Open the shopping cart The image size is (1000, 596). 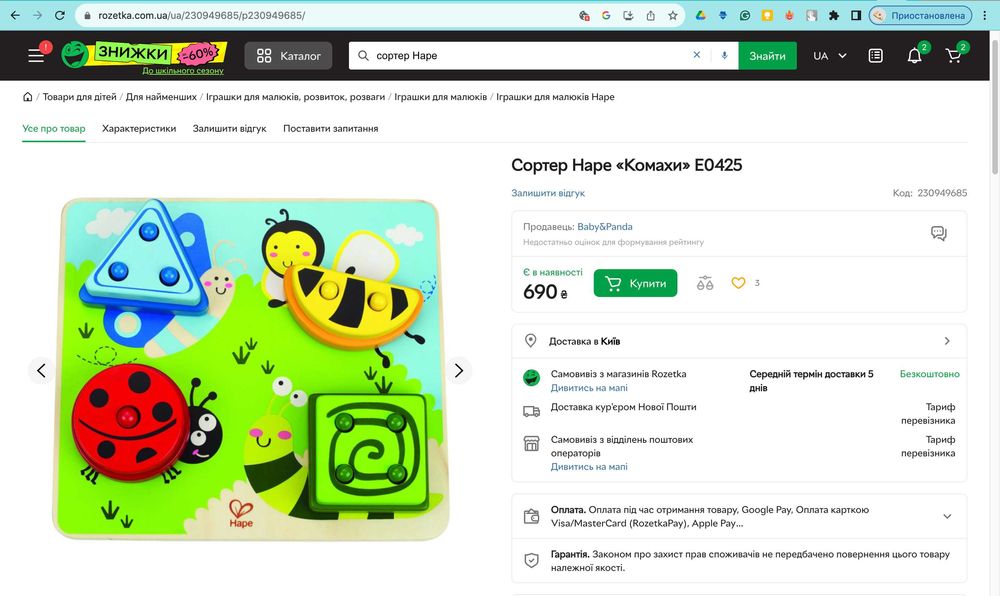(x=953, y=56)
